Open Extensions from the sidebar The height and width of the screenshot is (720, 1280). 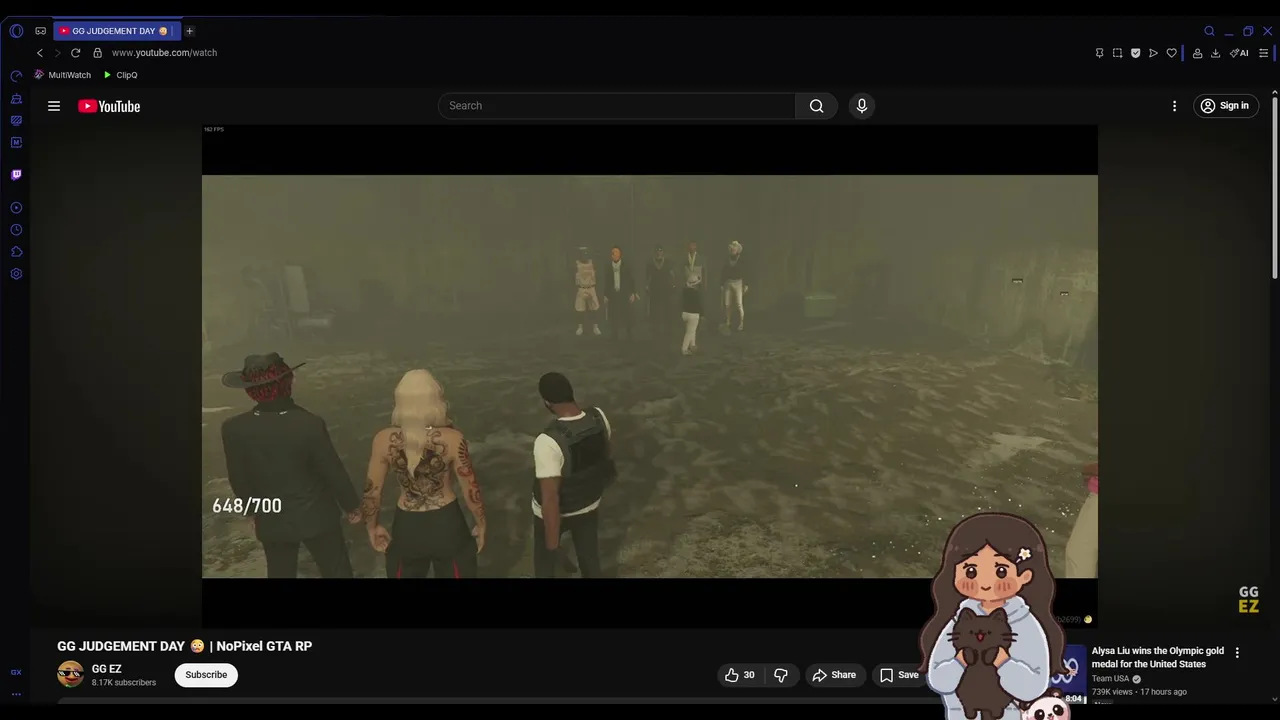coord(16,252)
